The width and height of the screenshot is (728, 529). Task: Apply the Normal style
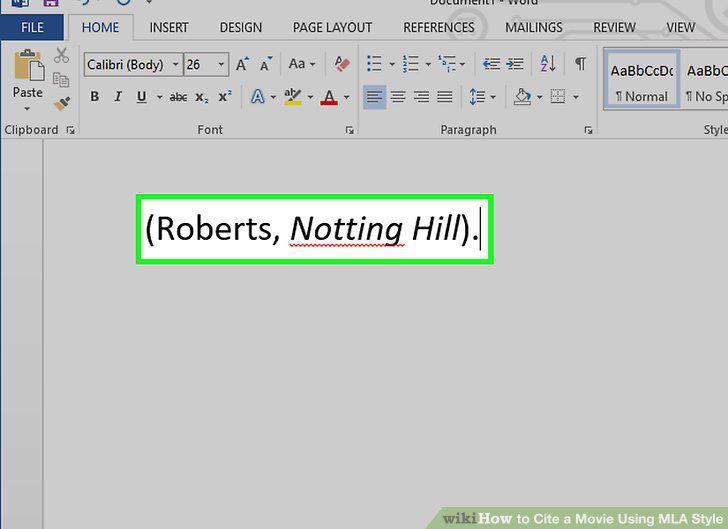point(642,80)
